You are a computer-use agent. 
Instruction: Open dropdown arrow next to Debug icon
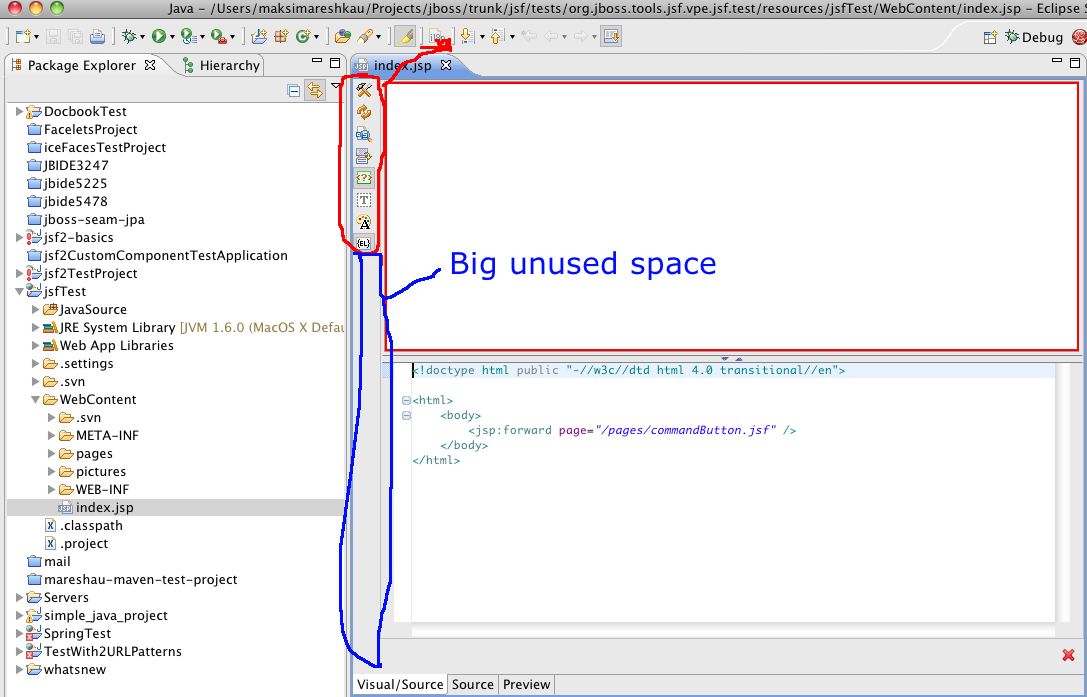click(142, 37)
